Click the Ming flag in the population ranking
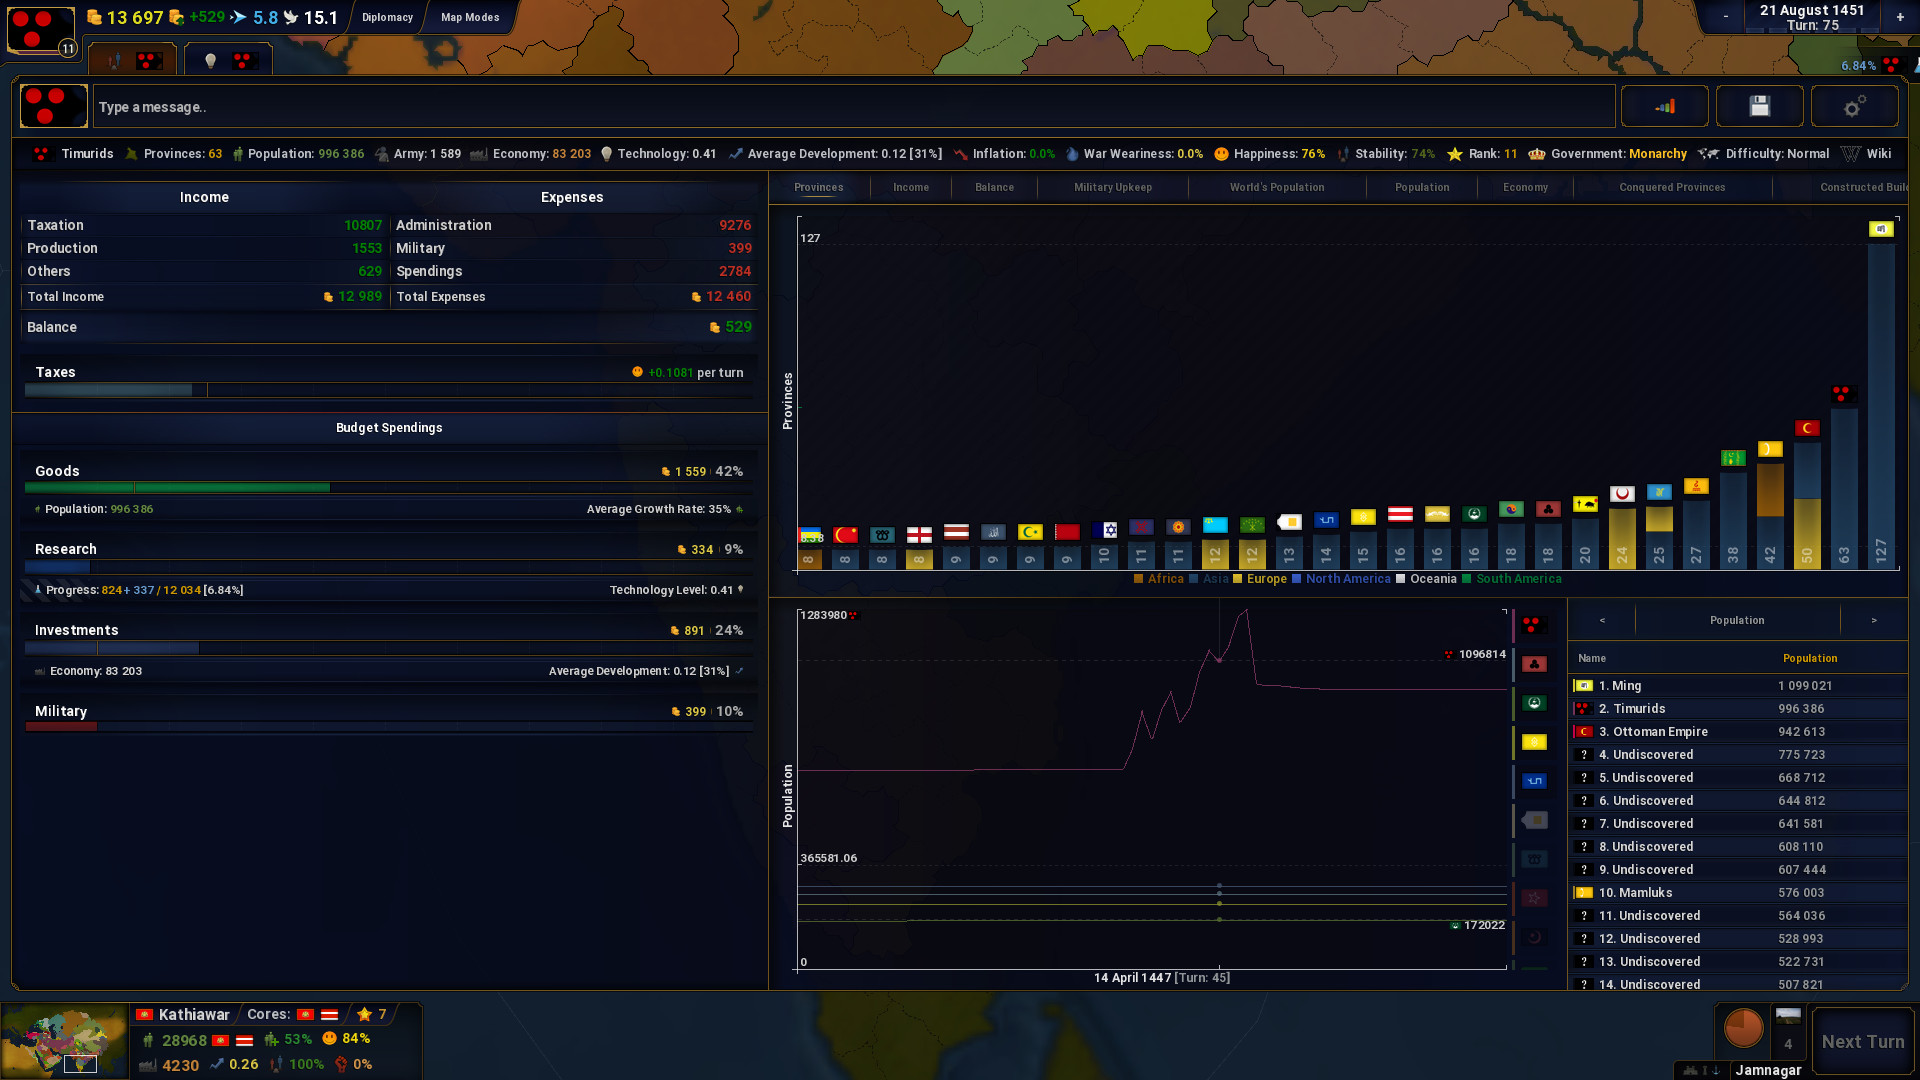Image resolution: width=1920 pixels, height=1080 pixels. [x=1584, y=686]
